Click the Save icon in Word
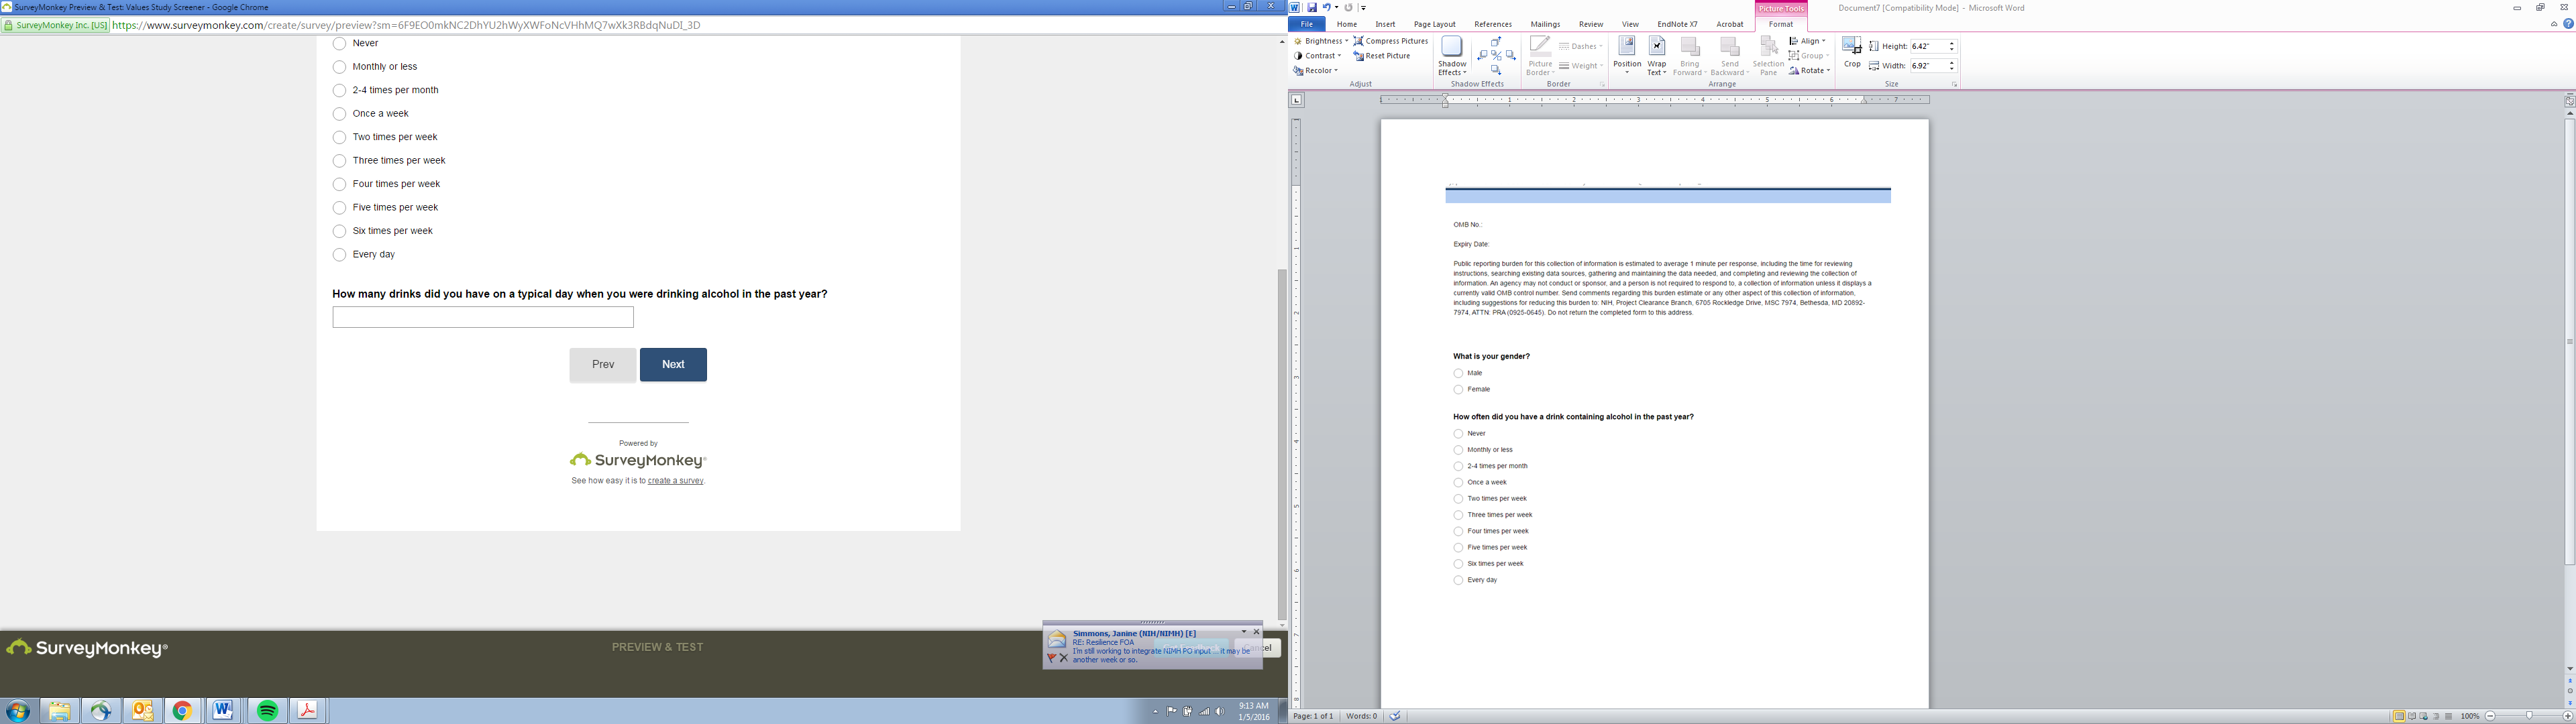Image resolution: width=2576 pixels, height=724 pixels. 1312,8
